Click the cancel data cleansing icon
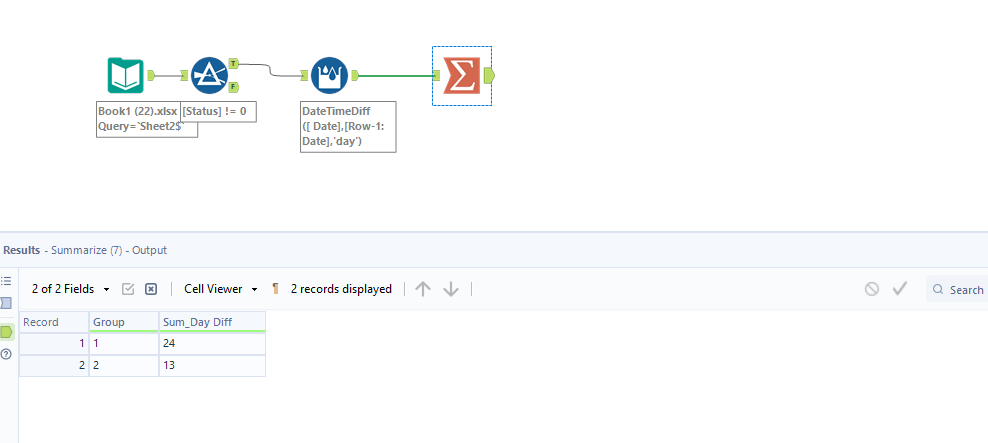This screenshot has height=443, width=988. coord(871,289)
